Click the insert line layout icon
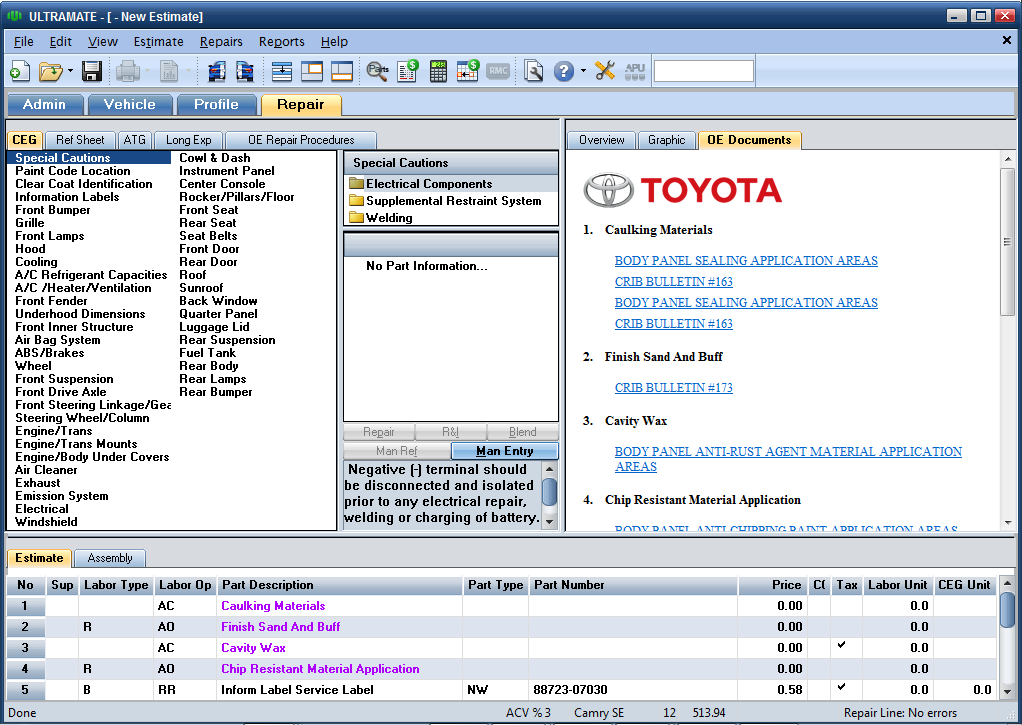This screenshot has width=1022, height=725. pyautogui.click(x=282, y=70)
